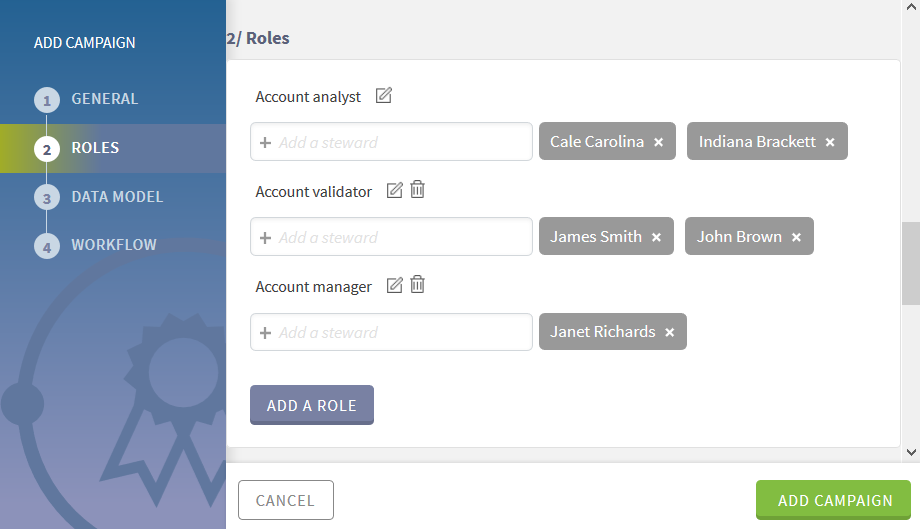The height and width of the screenshot is (529, 920).
Task: Delete the Account manager role
Action: click(x=418, y=285)
